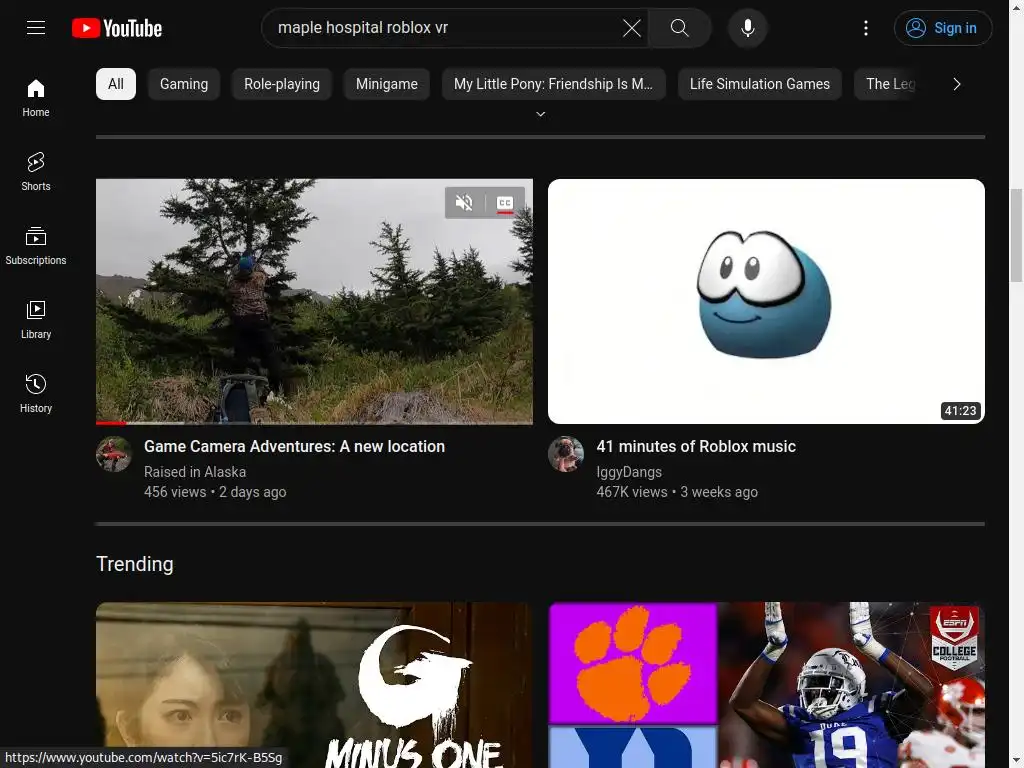The width and height of the screenshot is (1024, 768).
Task: Open the three-dot settings menu
Action: [866, 27]
